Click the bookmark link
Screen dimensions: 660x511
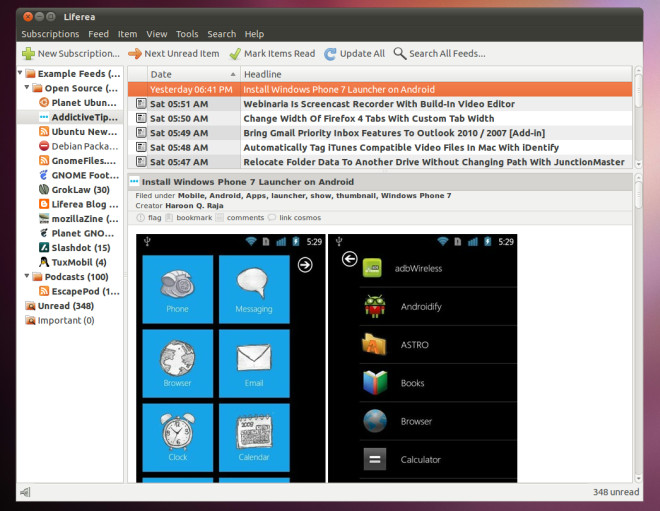pos(194,218)
